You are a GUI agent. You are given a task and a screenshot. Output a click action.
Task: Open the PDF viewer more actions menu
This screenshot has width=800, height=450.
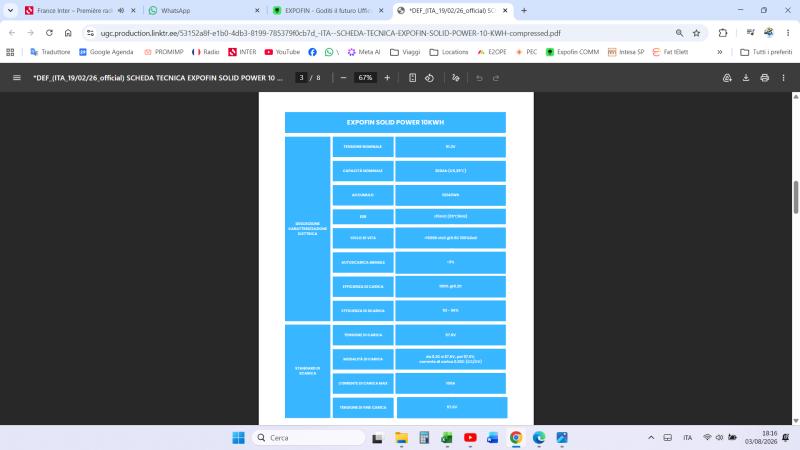[x=783, y=78]
